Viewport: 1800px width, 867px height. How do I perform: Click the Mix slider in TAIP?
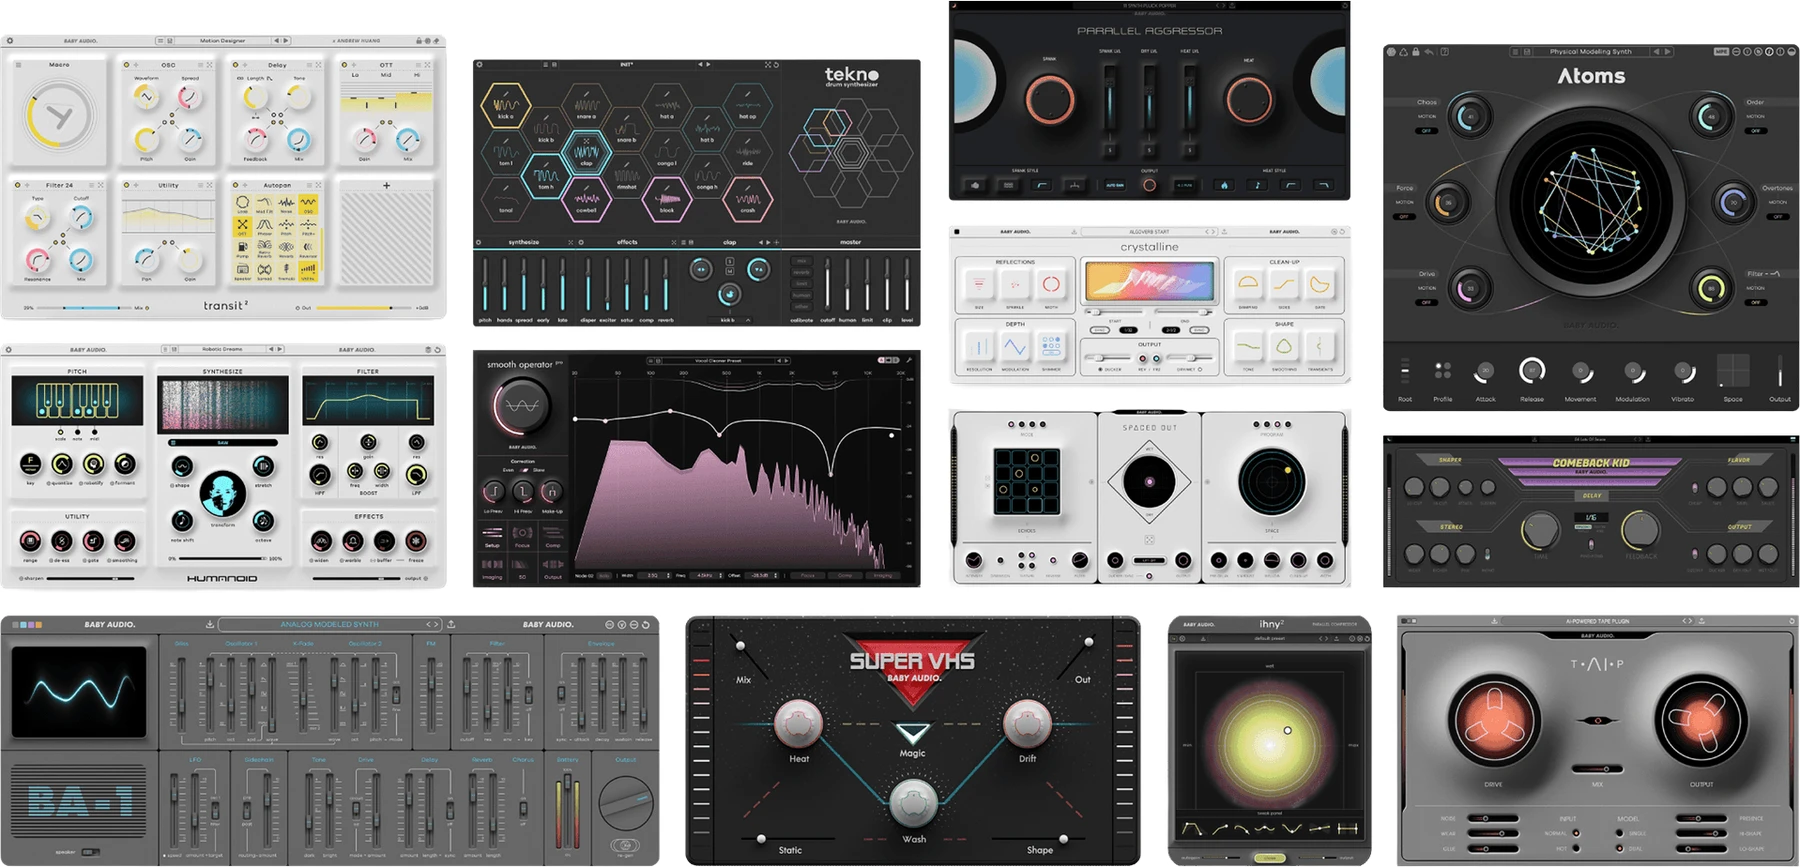click(1597, 769)
